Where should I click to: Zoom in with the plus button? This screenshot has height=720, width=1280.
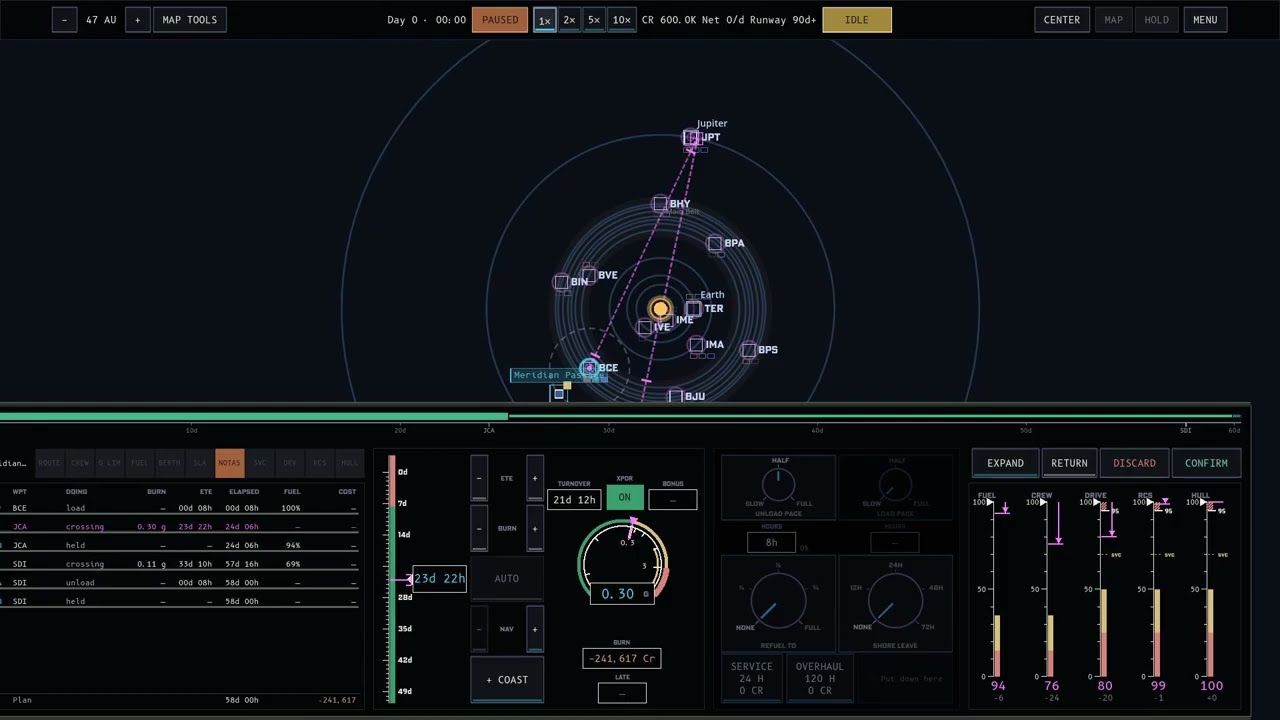[137, 20]
